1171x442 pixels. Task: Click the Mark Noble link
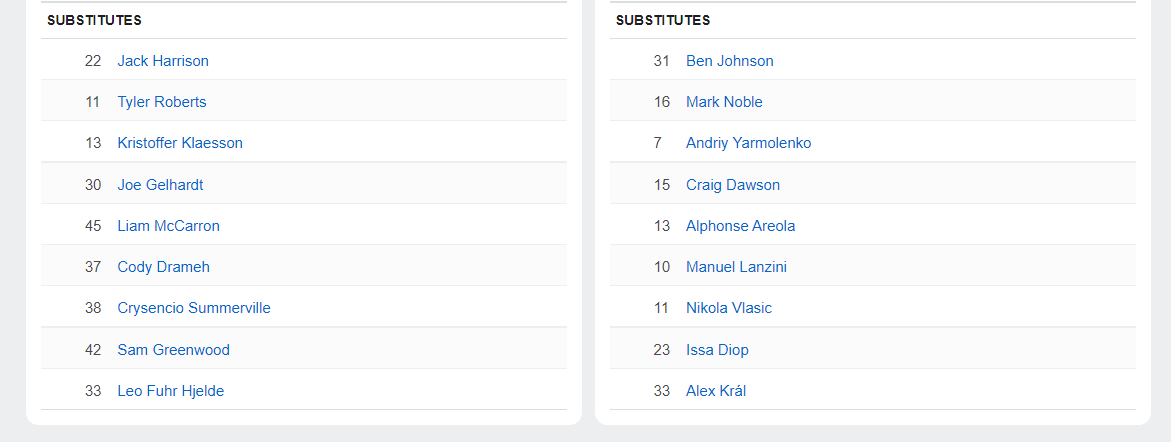click(x=724, y=102)
